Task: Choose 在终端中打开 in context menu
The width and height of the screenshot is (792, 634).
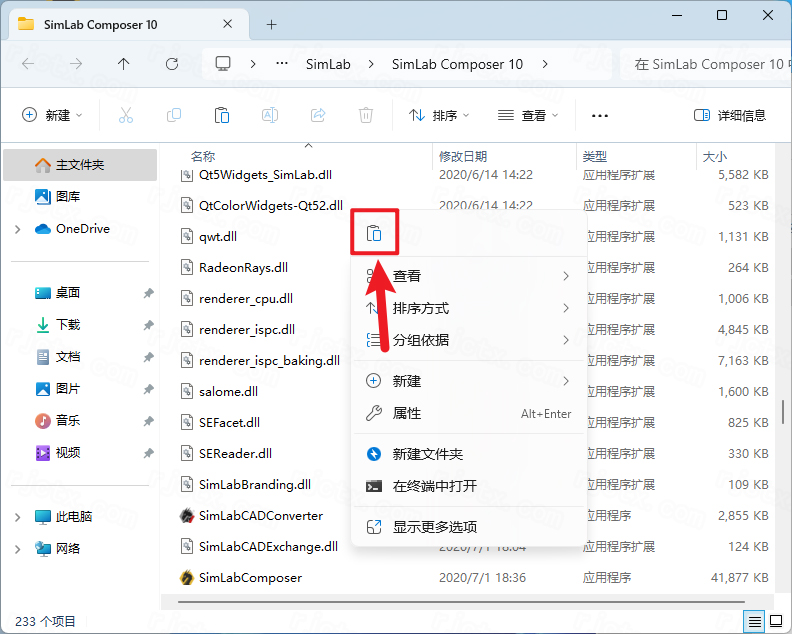Action: [468, 486]
